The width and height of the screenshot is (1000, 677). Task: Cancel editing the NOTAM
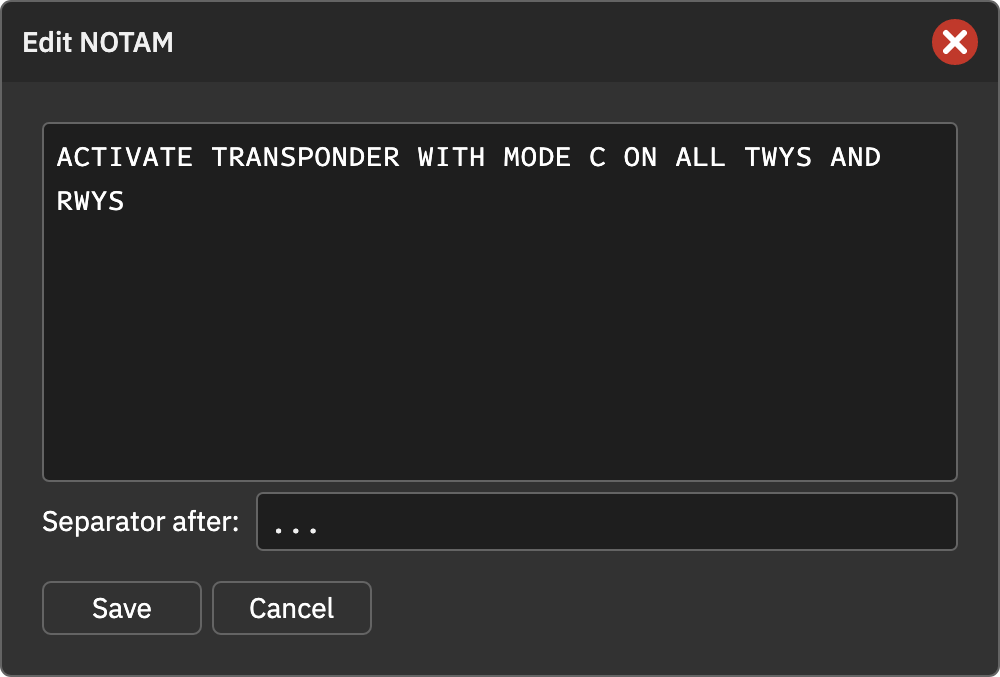[291, 608]
